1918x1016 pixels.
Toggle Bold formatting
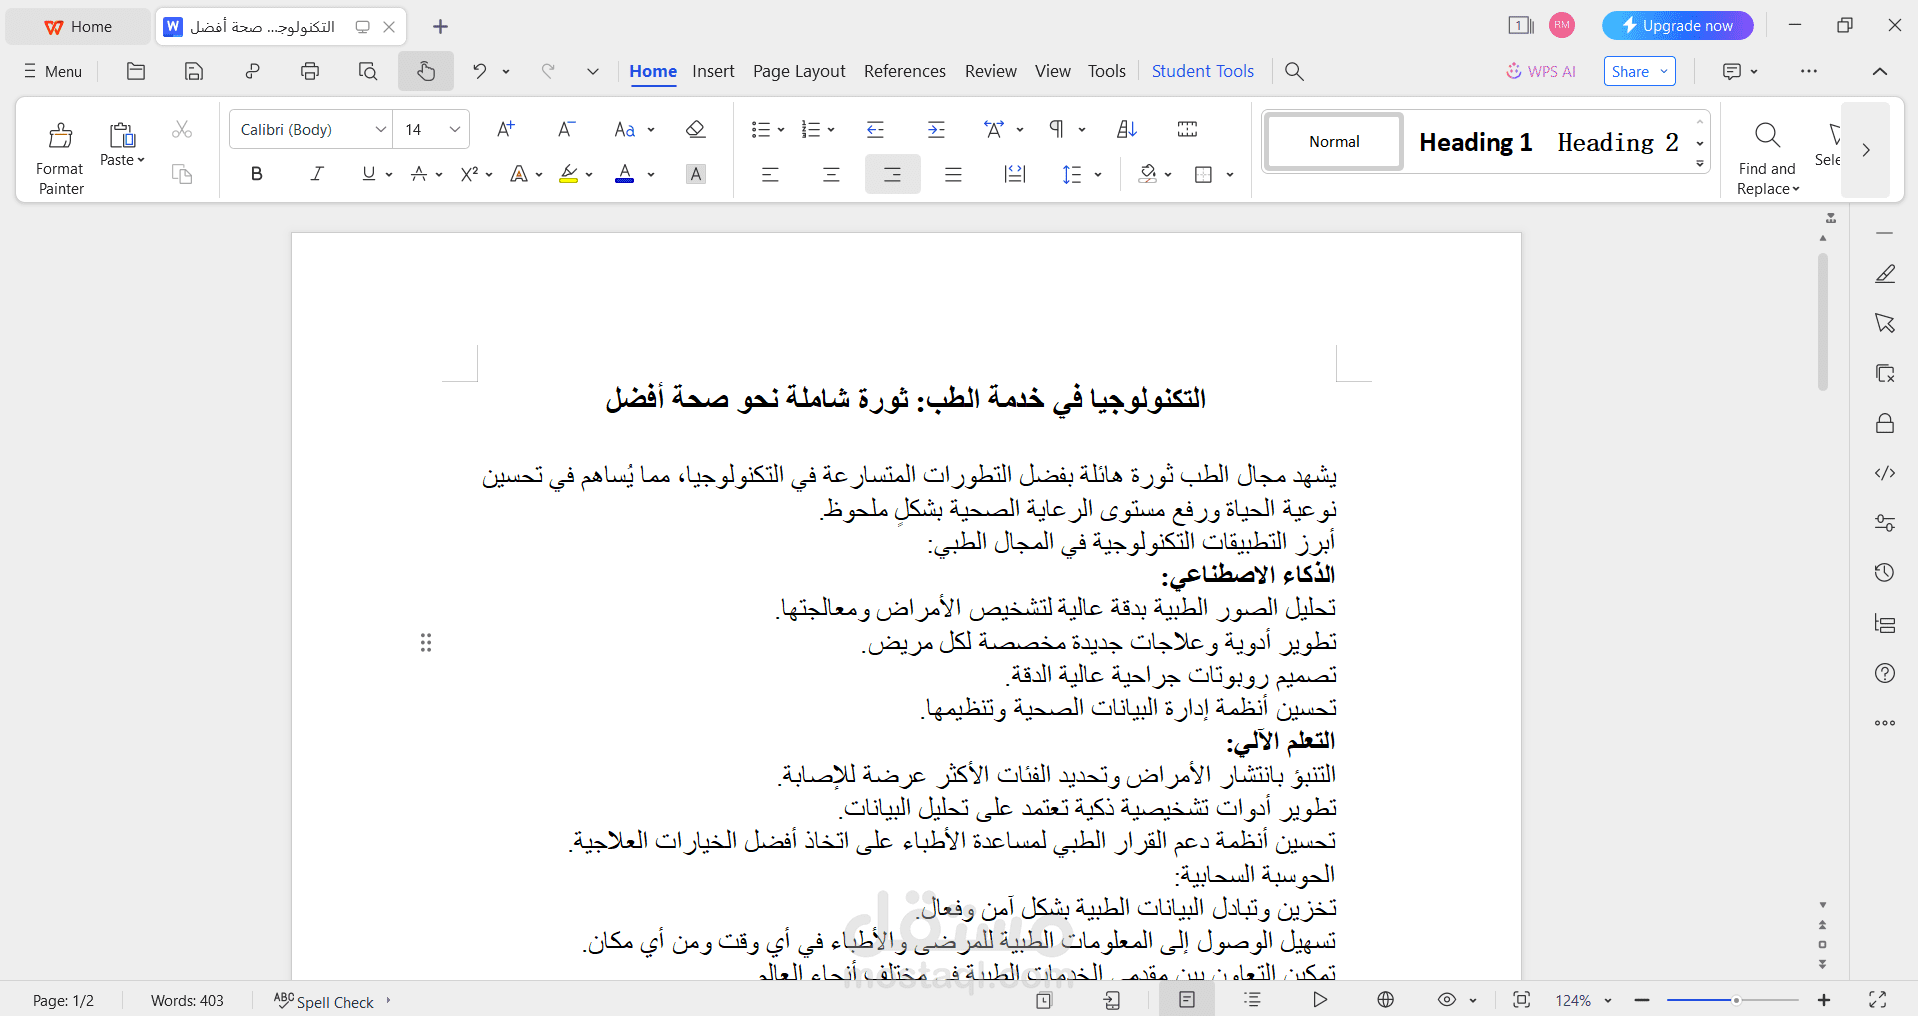click(x=257, y=174)
